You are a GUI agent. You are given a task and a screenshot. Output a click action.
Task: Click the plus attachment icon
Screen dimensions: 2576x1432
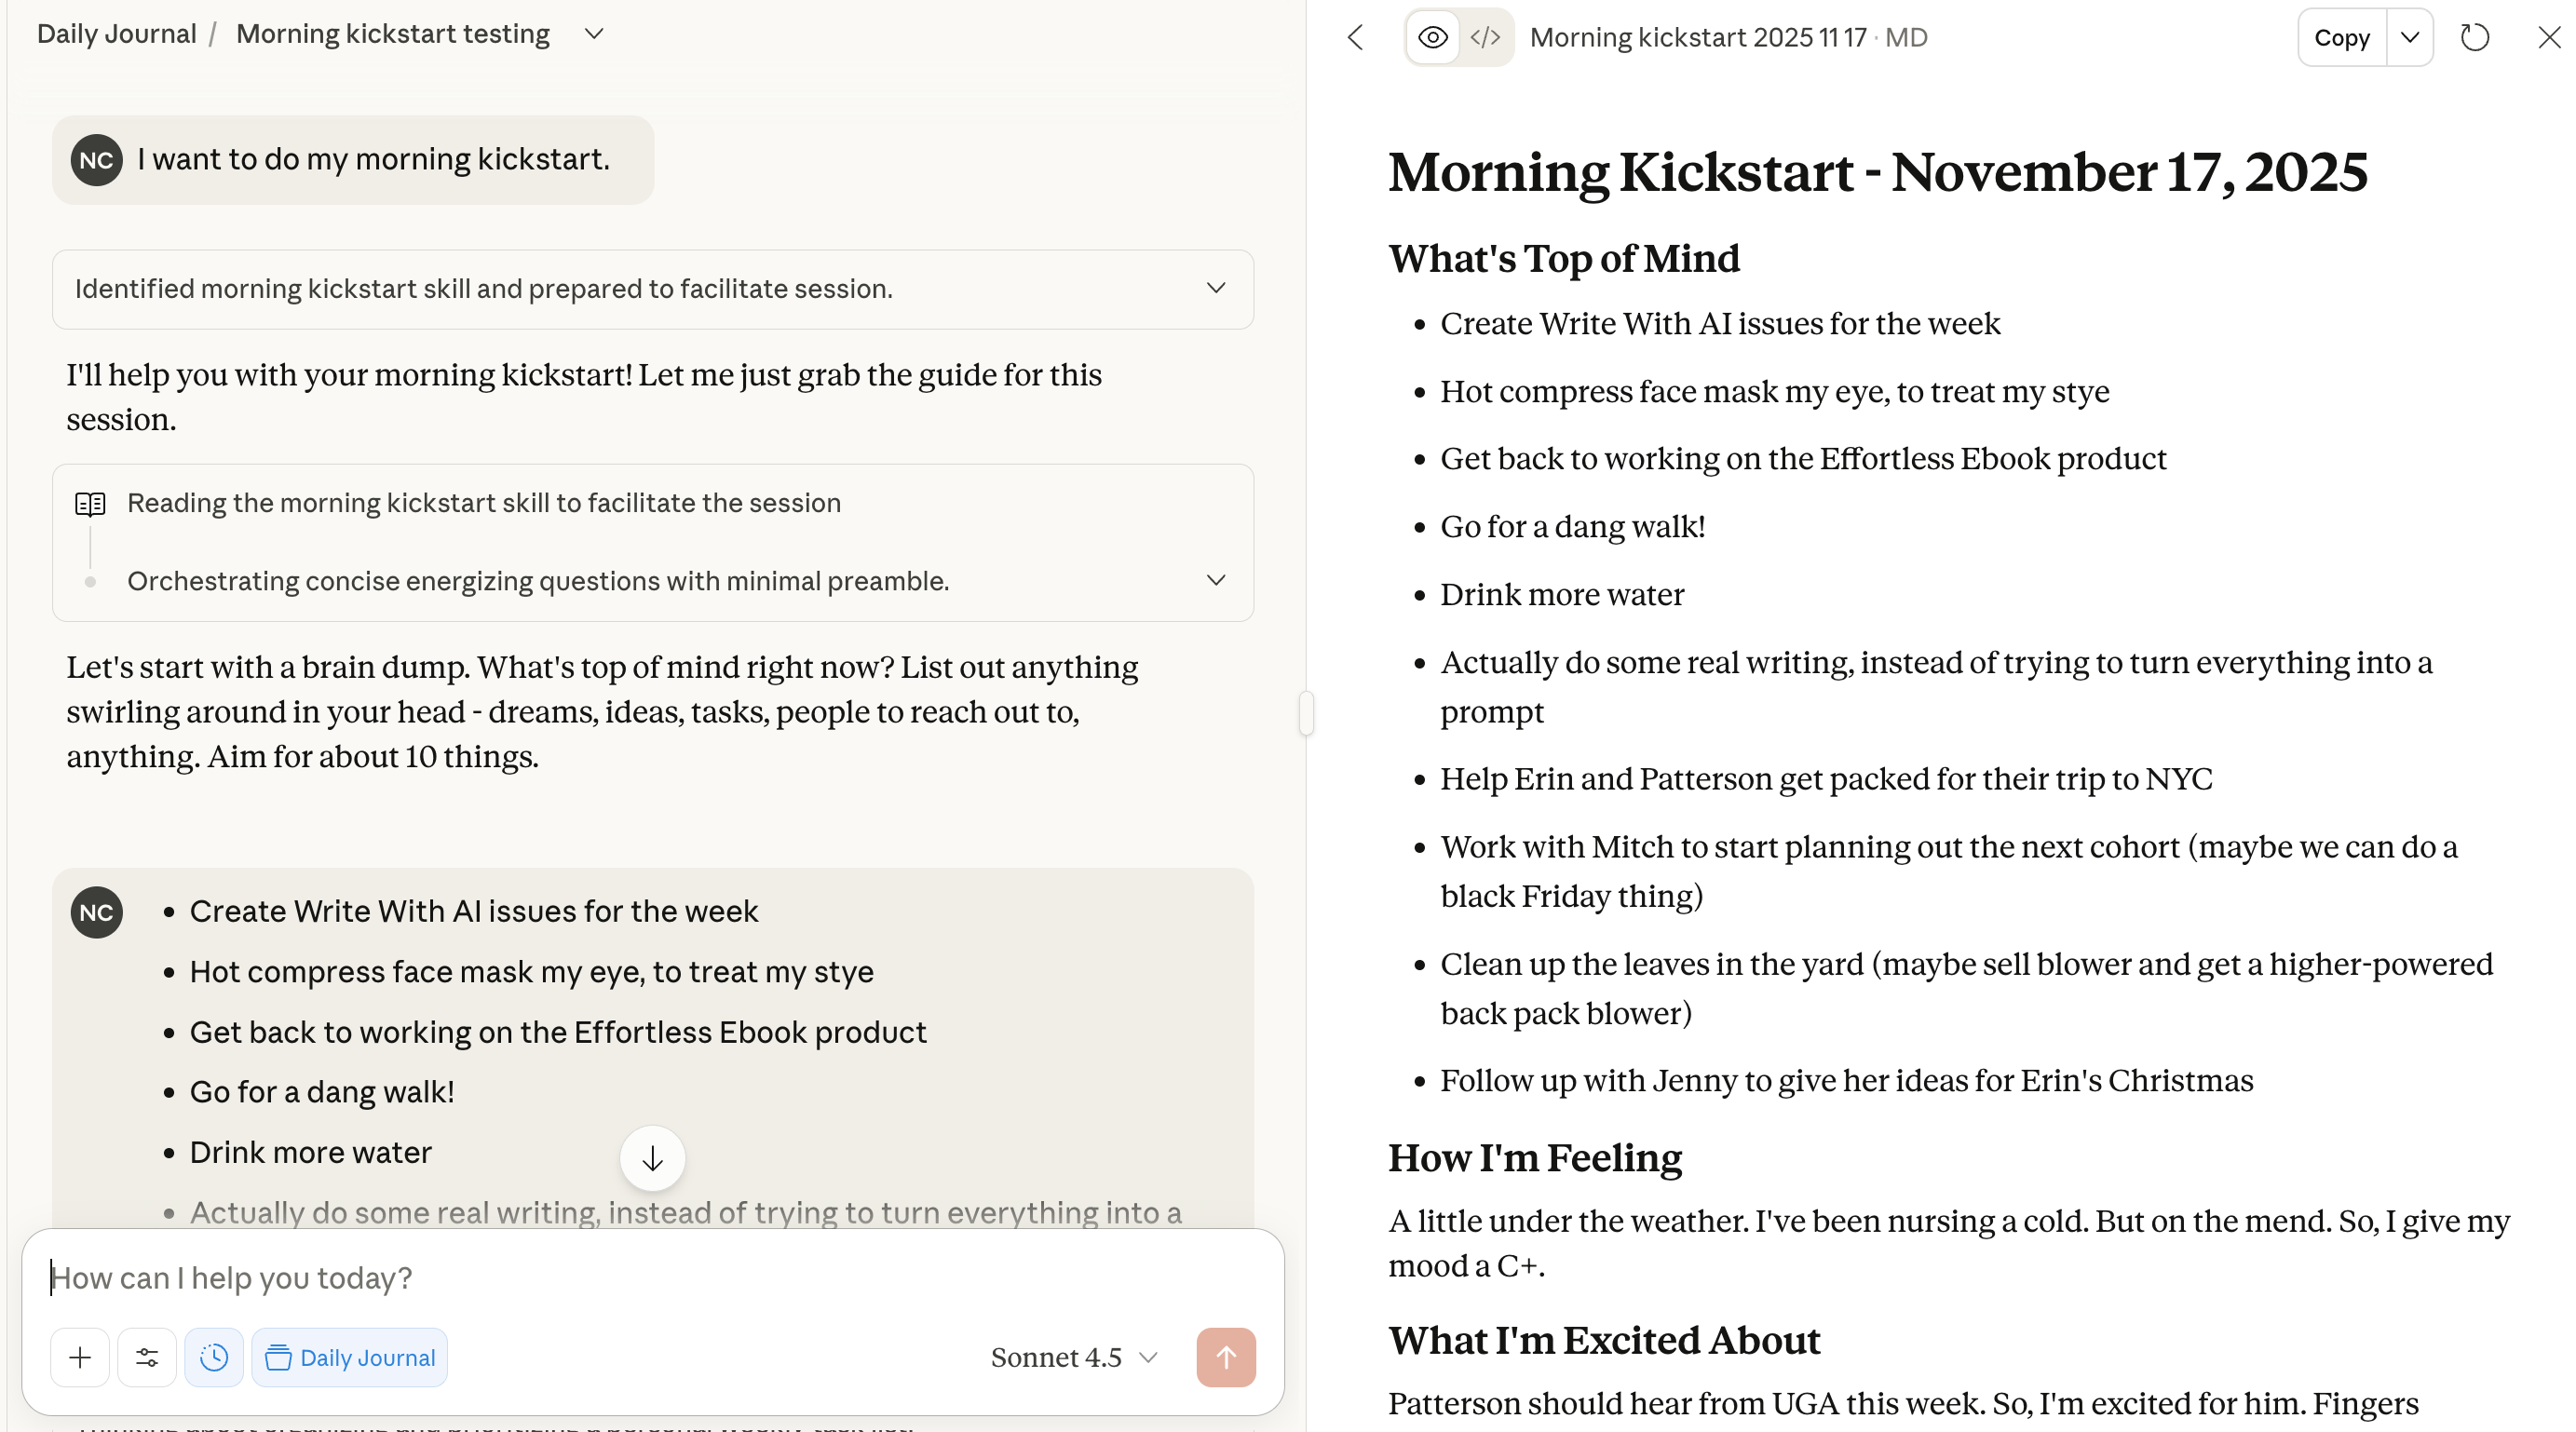click(x=80, y=1357)
